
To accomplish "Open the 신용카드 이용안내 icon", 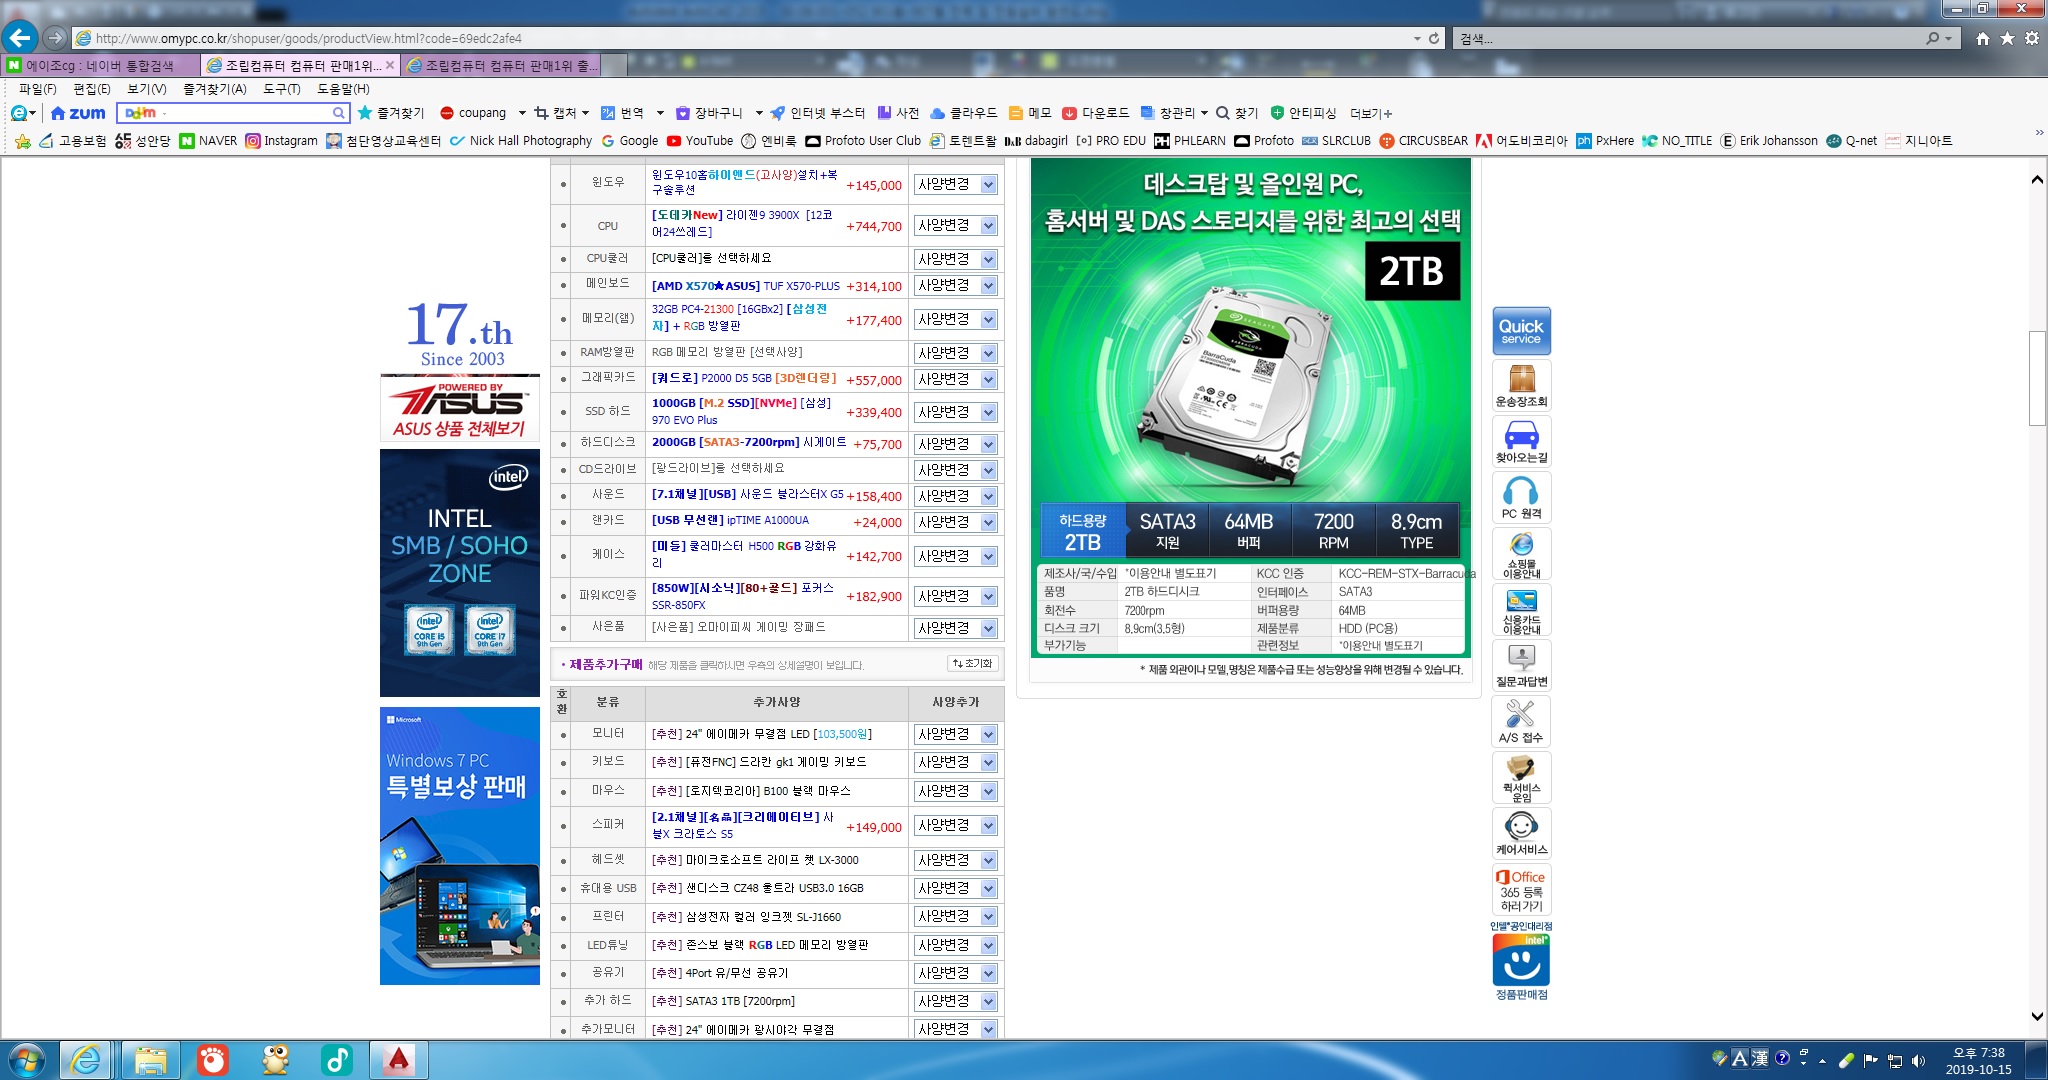I will click(1521, 609).
